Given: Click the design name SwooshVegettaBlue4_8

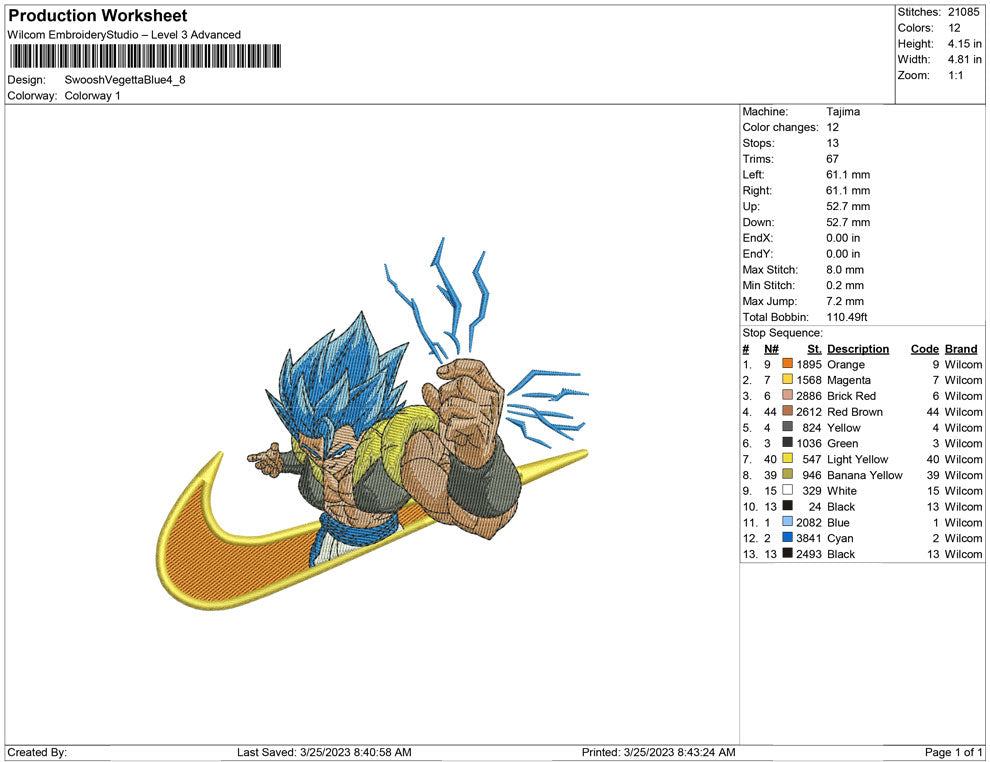Looking at the screenshot, I should pos(125,80).
